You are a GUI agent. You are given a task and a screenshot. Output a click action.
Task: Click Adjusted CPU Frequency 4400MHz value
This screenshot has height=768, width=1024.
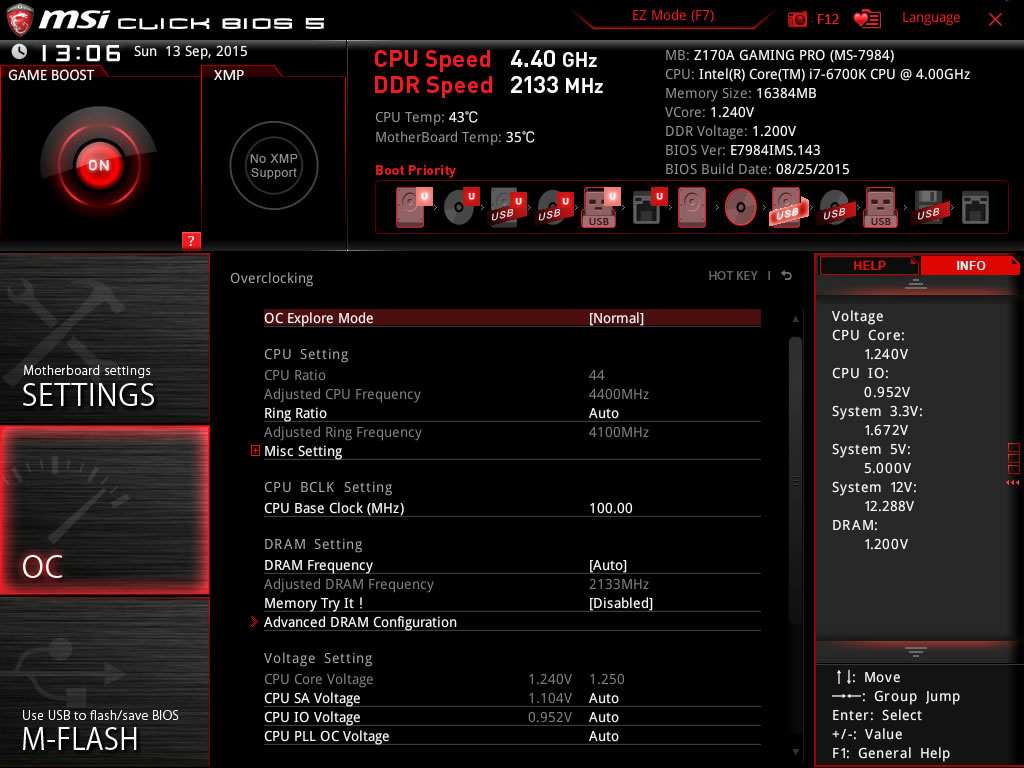618,394
